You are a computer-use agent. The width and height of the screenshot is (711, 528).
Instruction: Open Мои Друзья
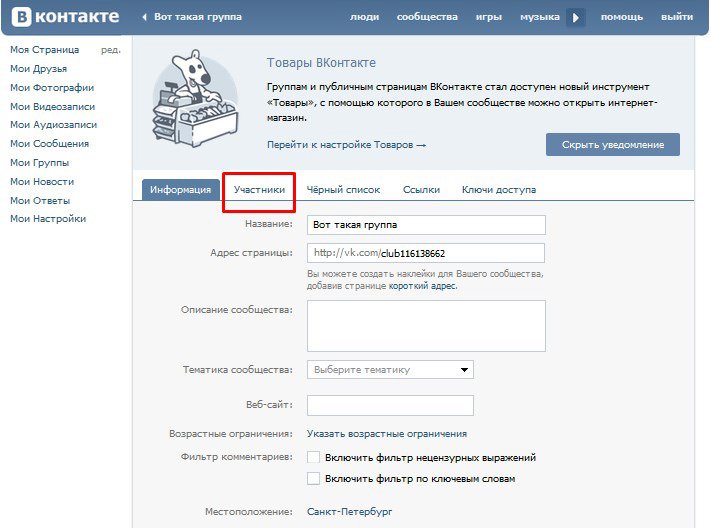pos(39,69)
